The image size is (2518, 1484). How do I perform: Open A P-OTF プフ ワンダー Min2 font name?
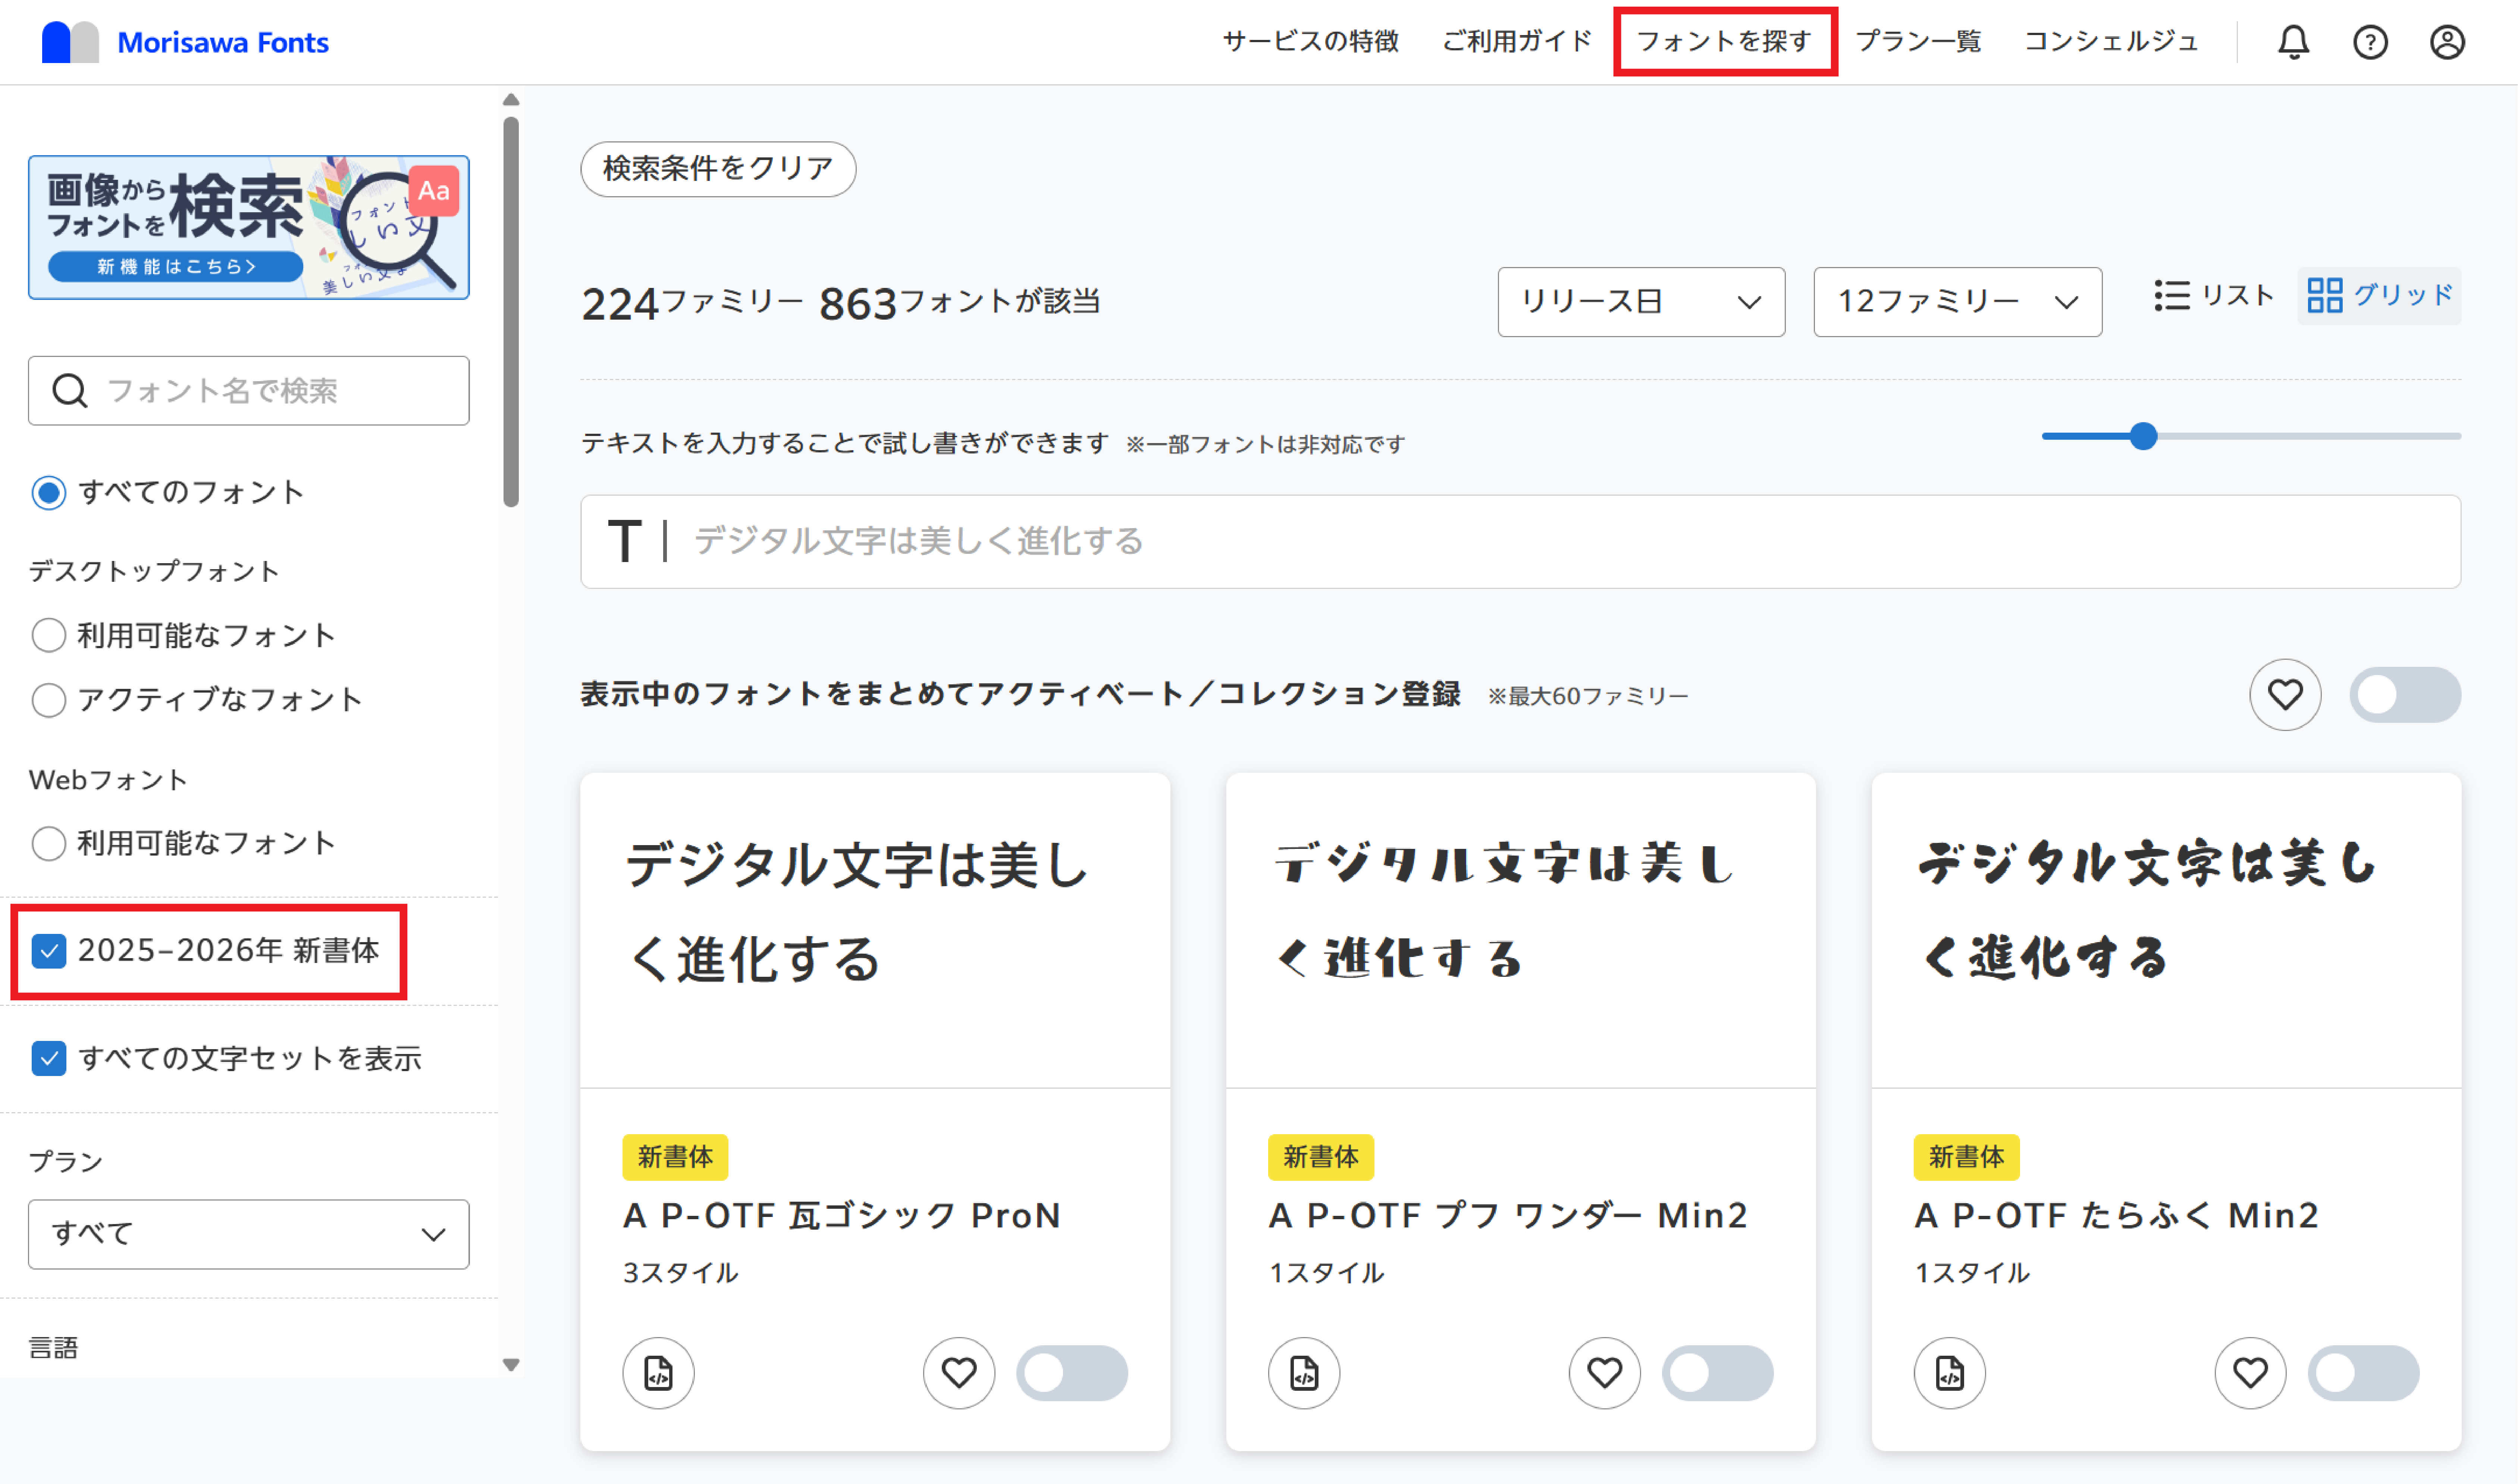click(x=1508, y=1216)
